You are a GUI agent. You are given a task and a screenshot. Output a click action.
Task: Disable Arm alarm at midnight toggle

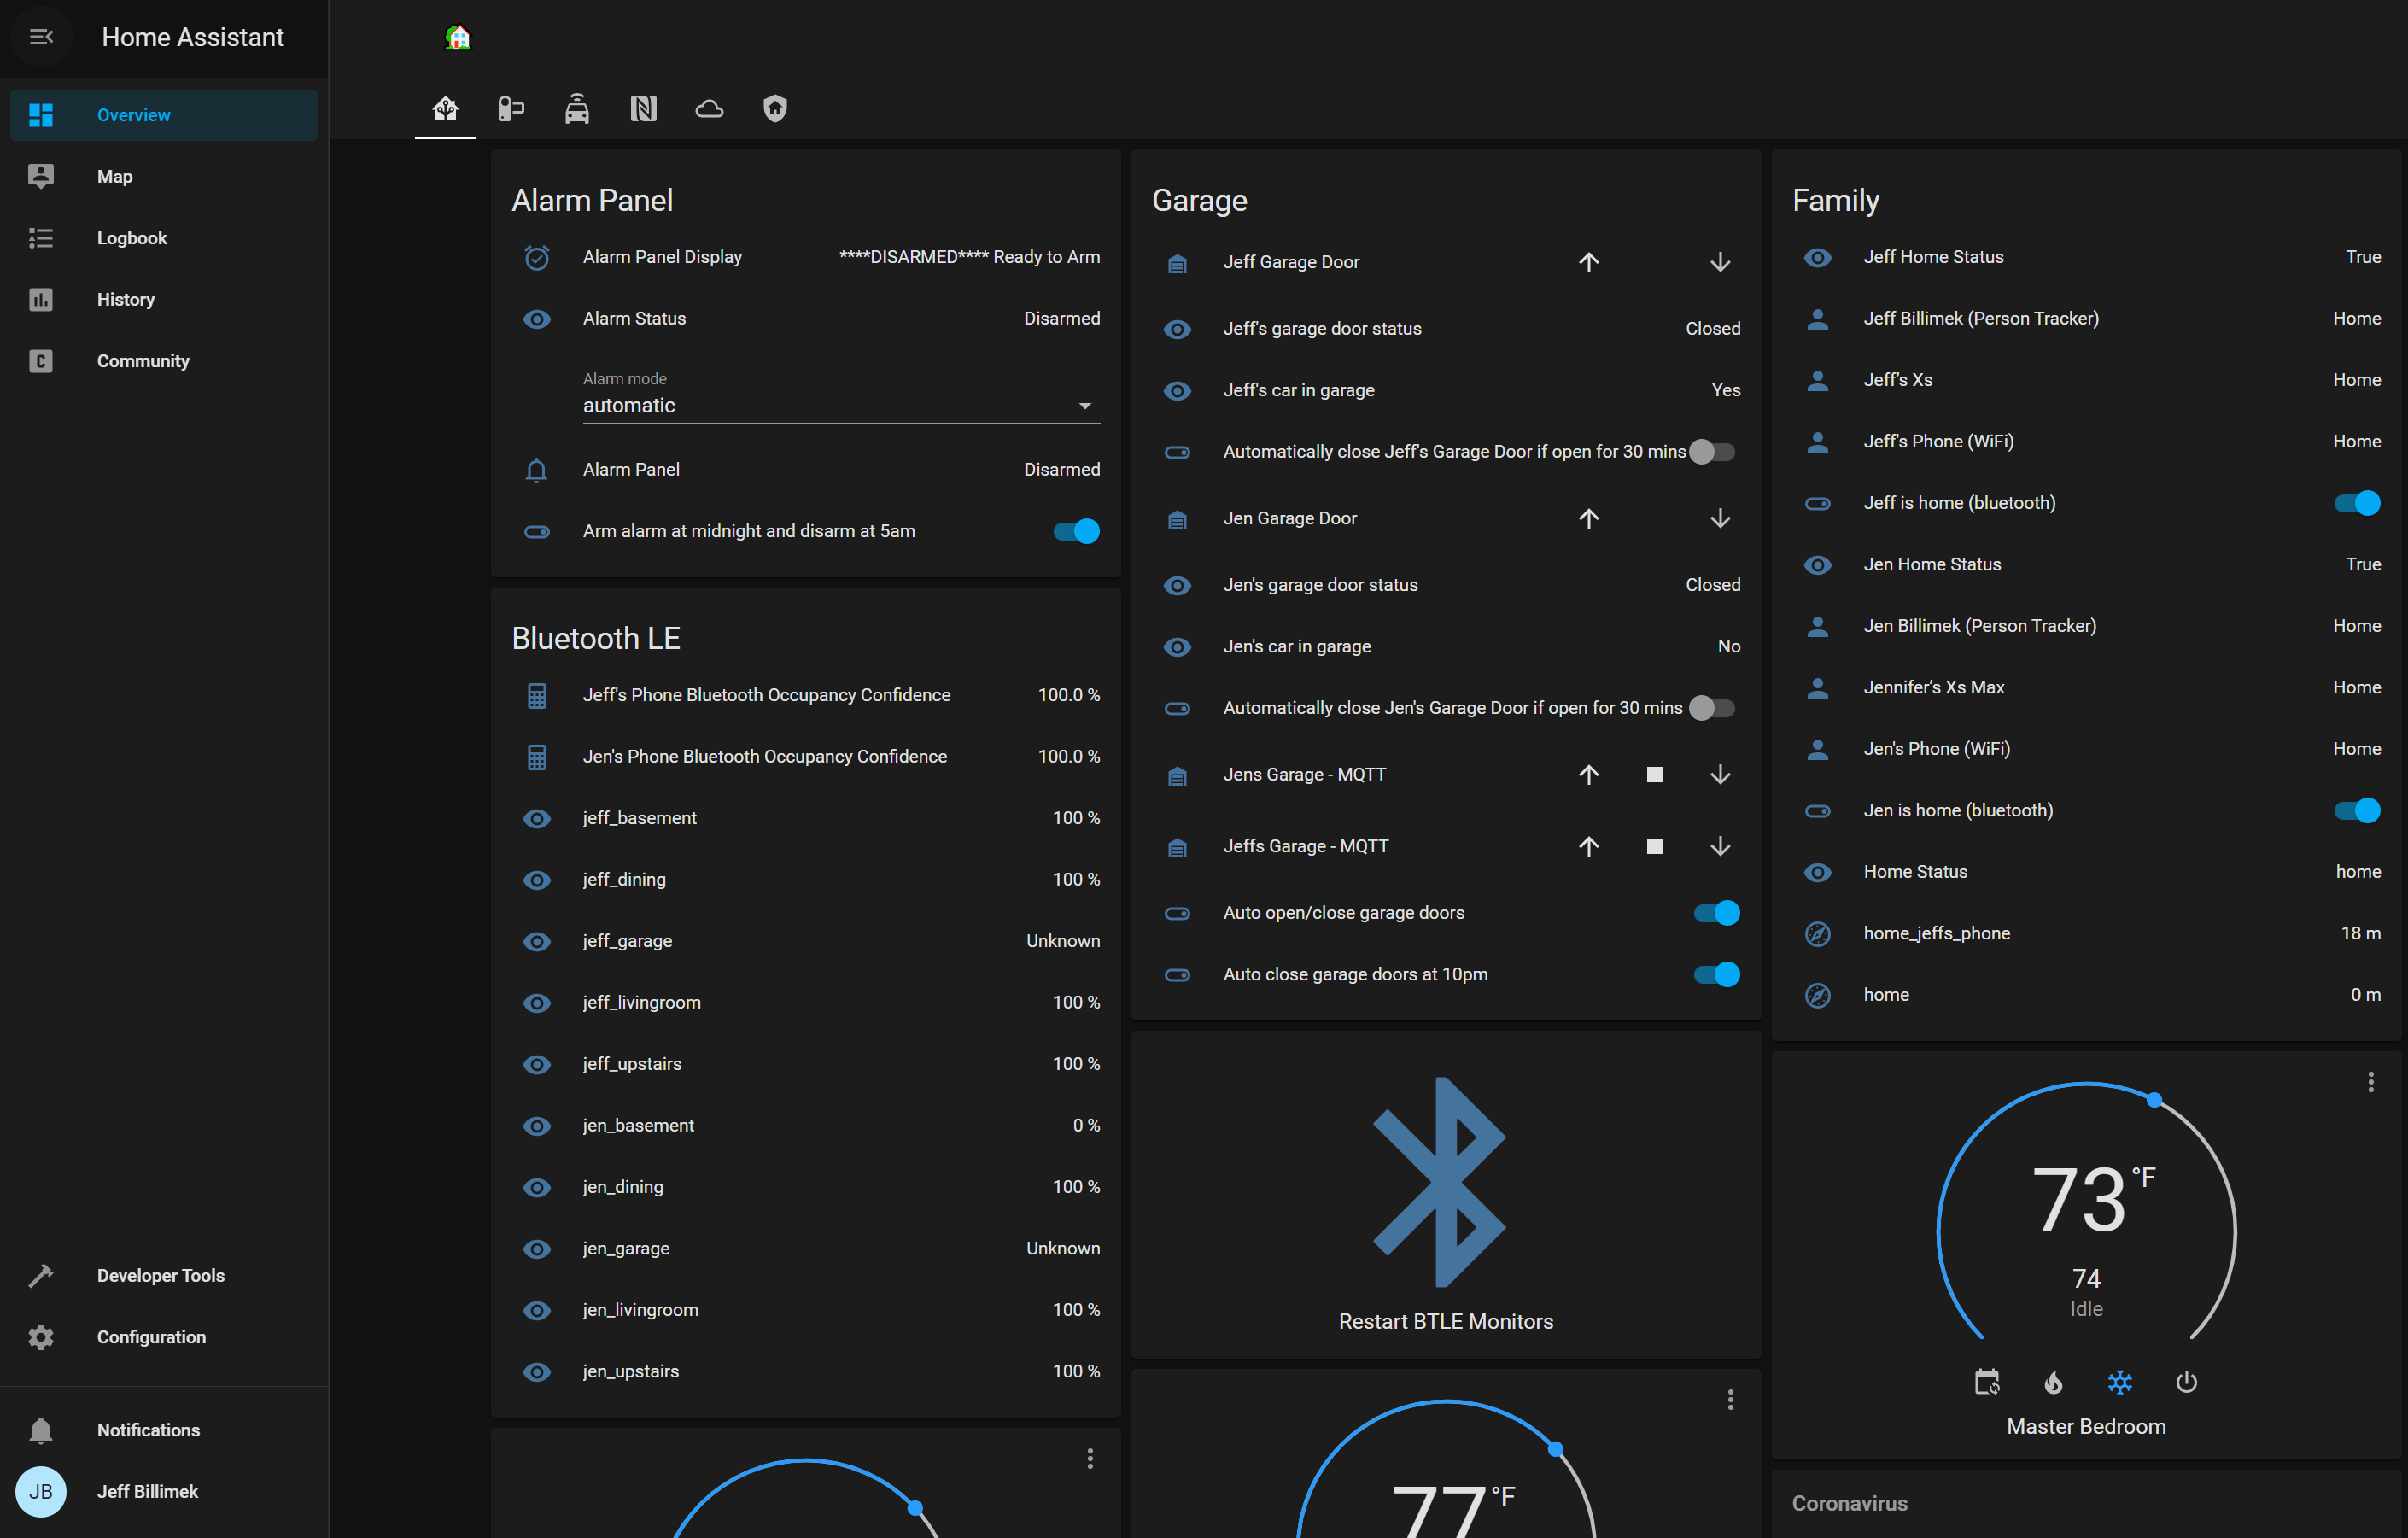click(x=1076, y=531)
